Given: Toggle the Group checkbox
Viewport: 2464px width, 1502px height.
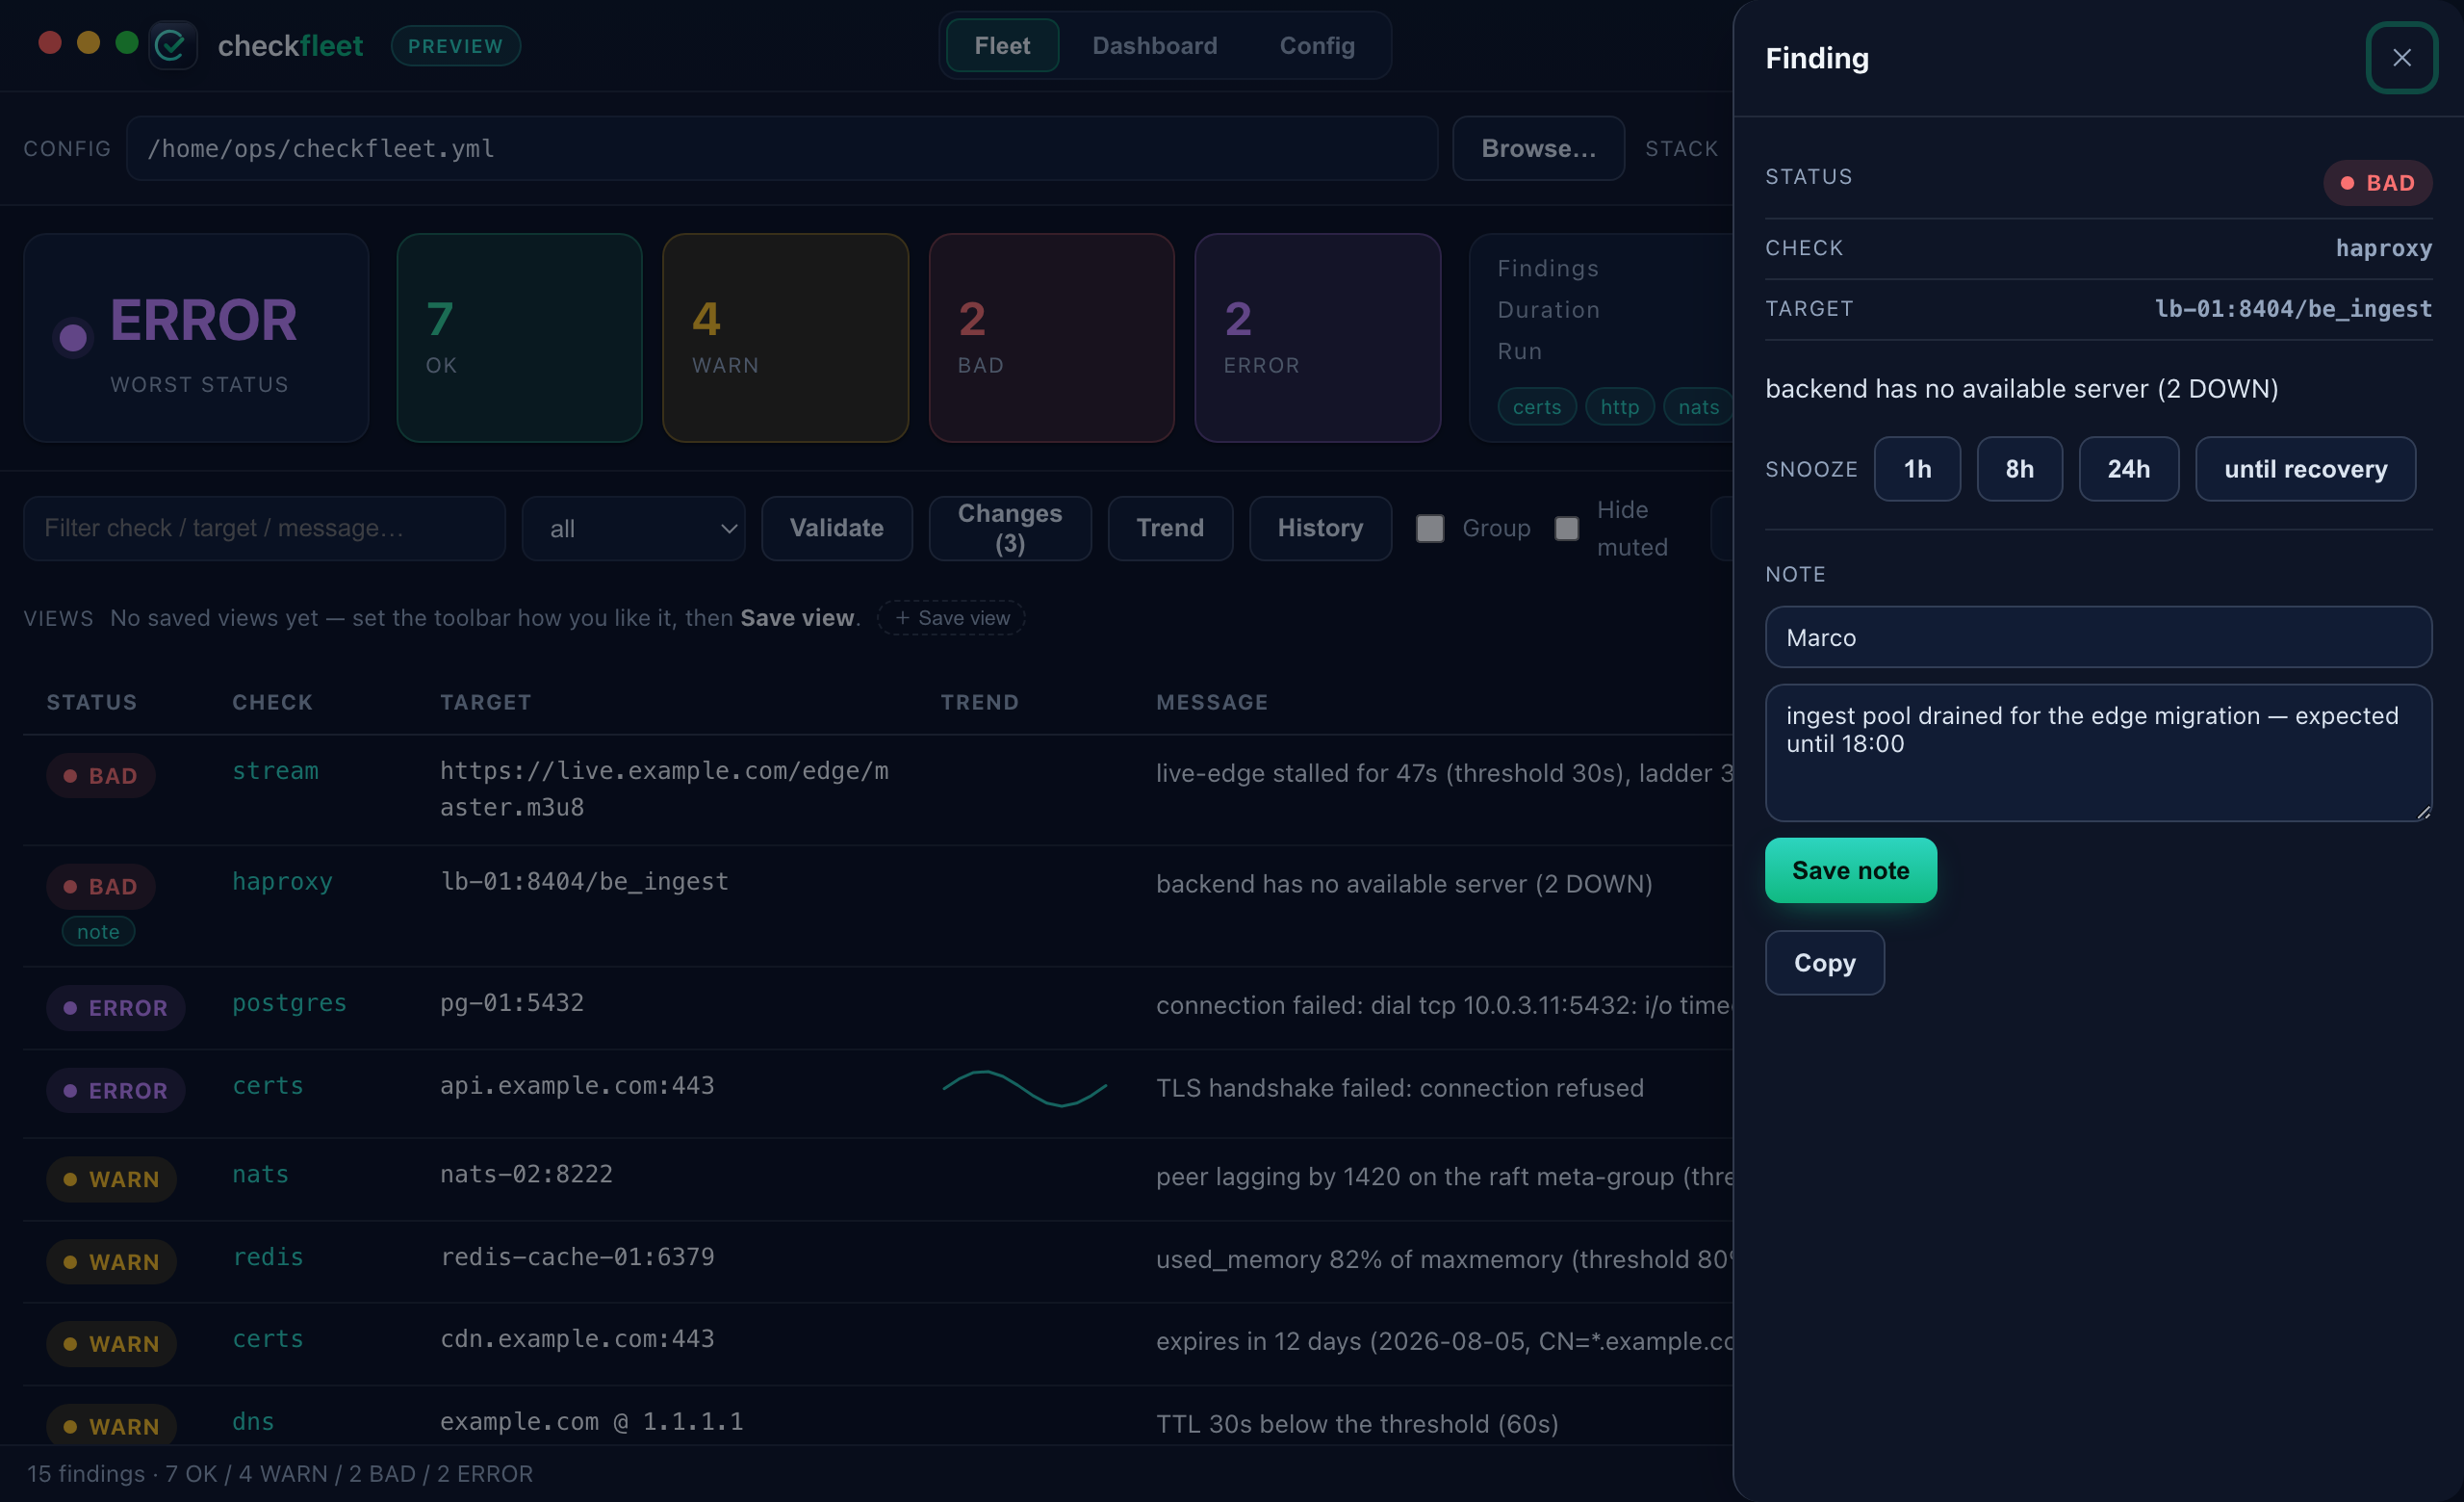Looking at the screenshot, I should 1429,528.
